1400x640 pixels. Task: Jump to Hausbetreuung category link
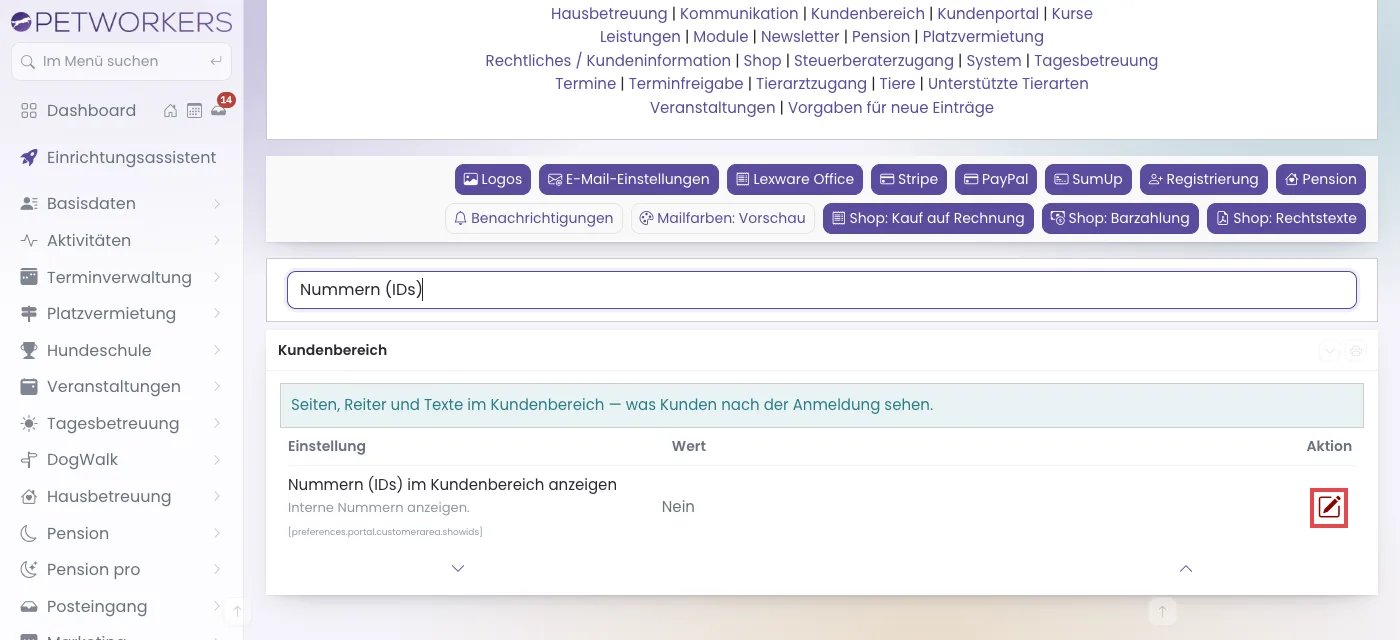coord(609,14)
